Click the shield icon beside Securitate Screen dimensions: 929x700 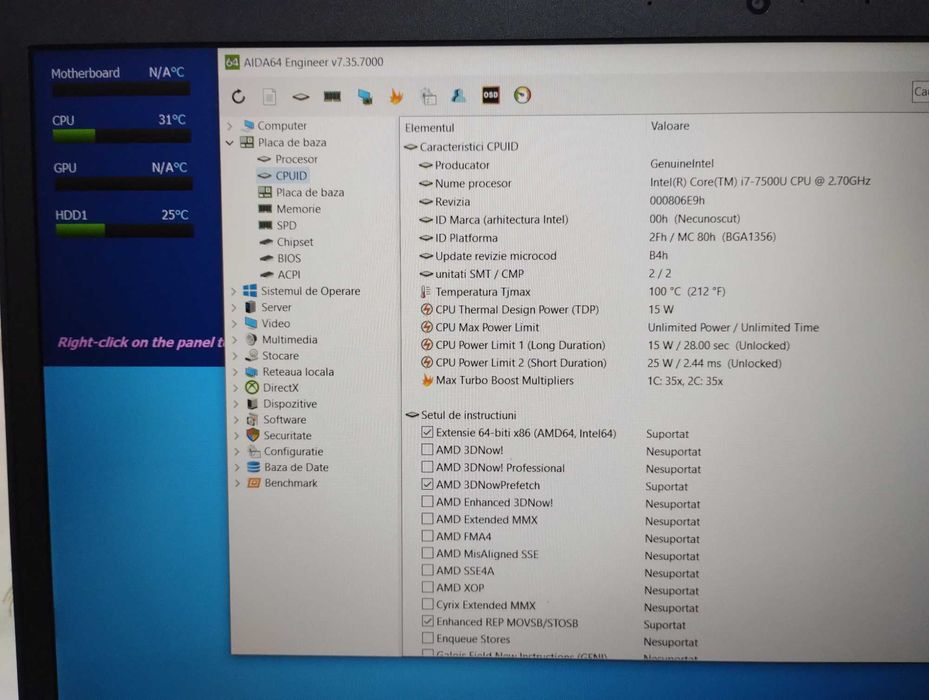coord(253,435)
